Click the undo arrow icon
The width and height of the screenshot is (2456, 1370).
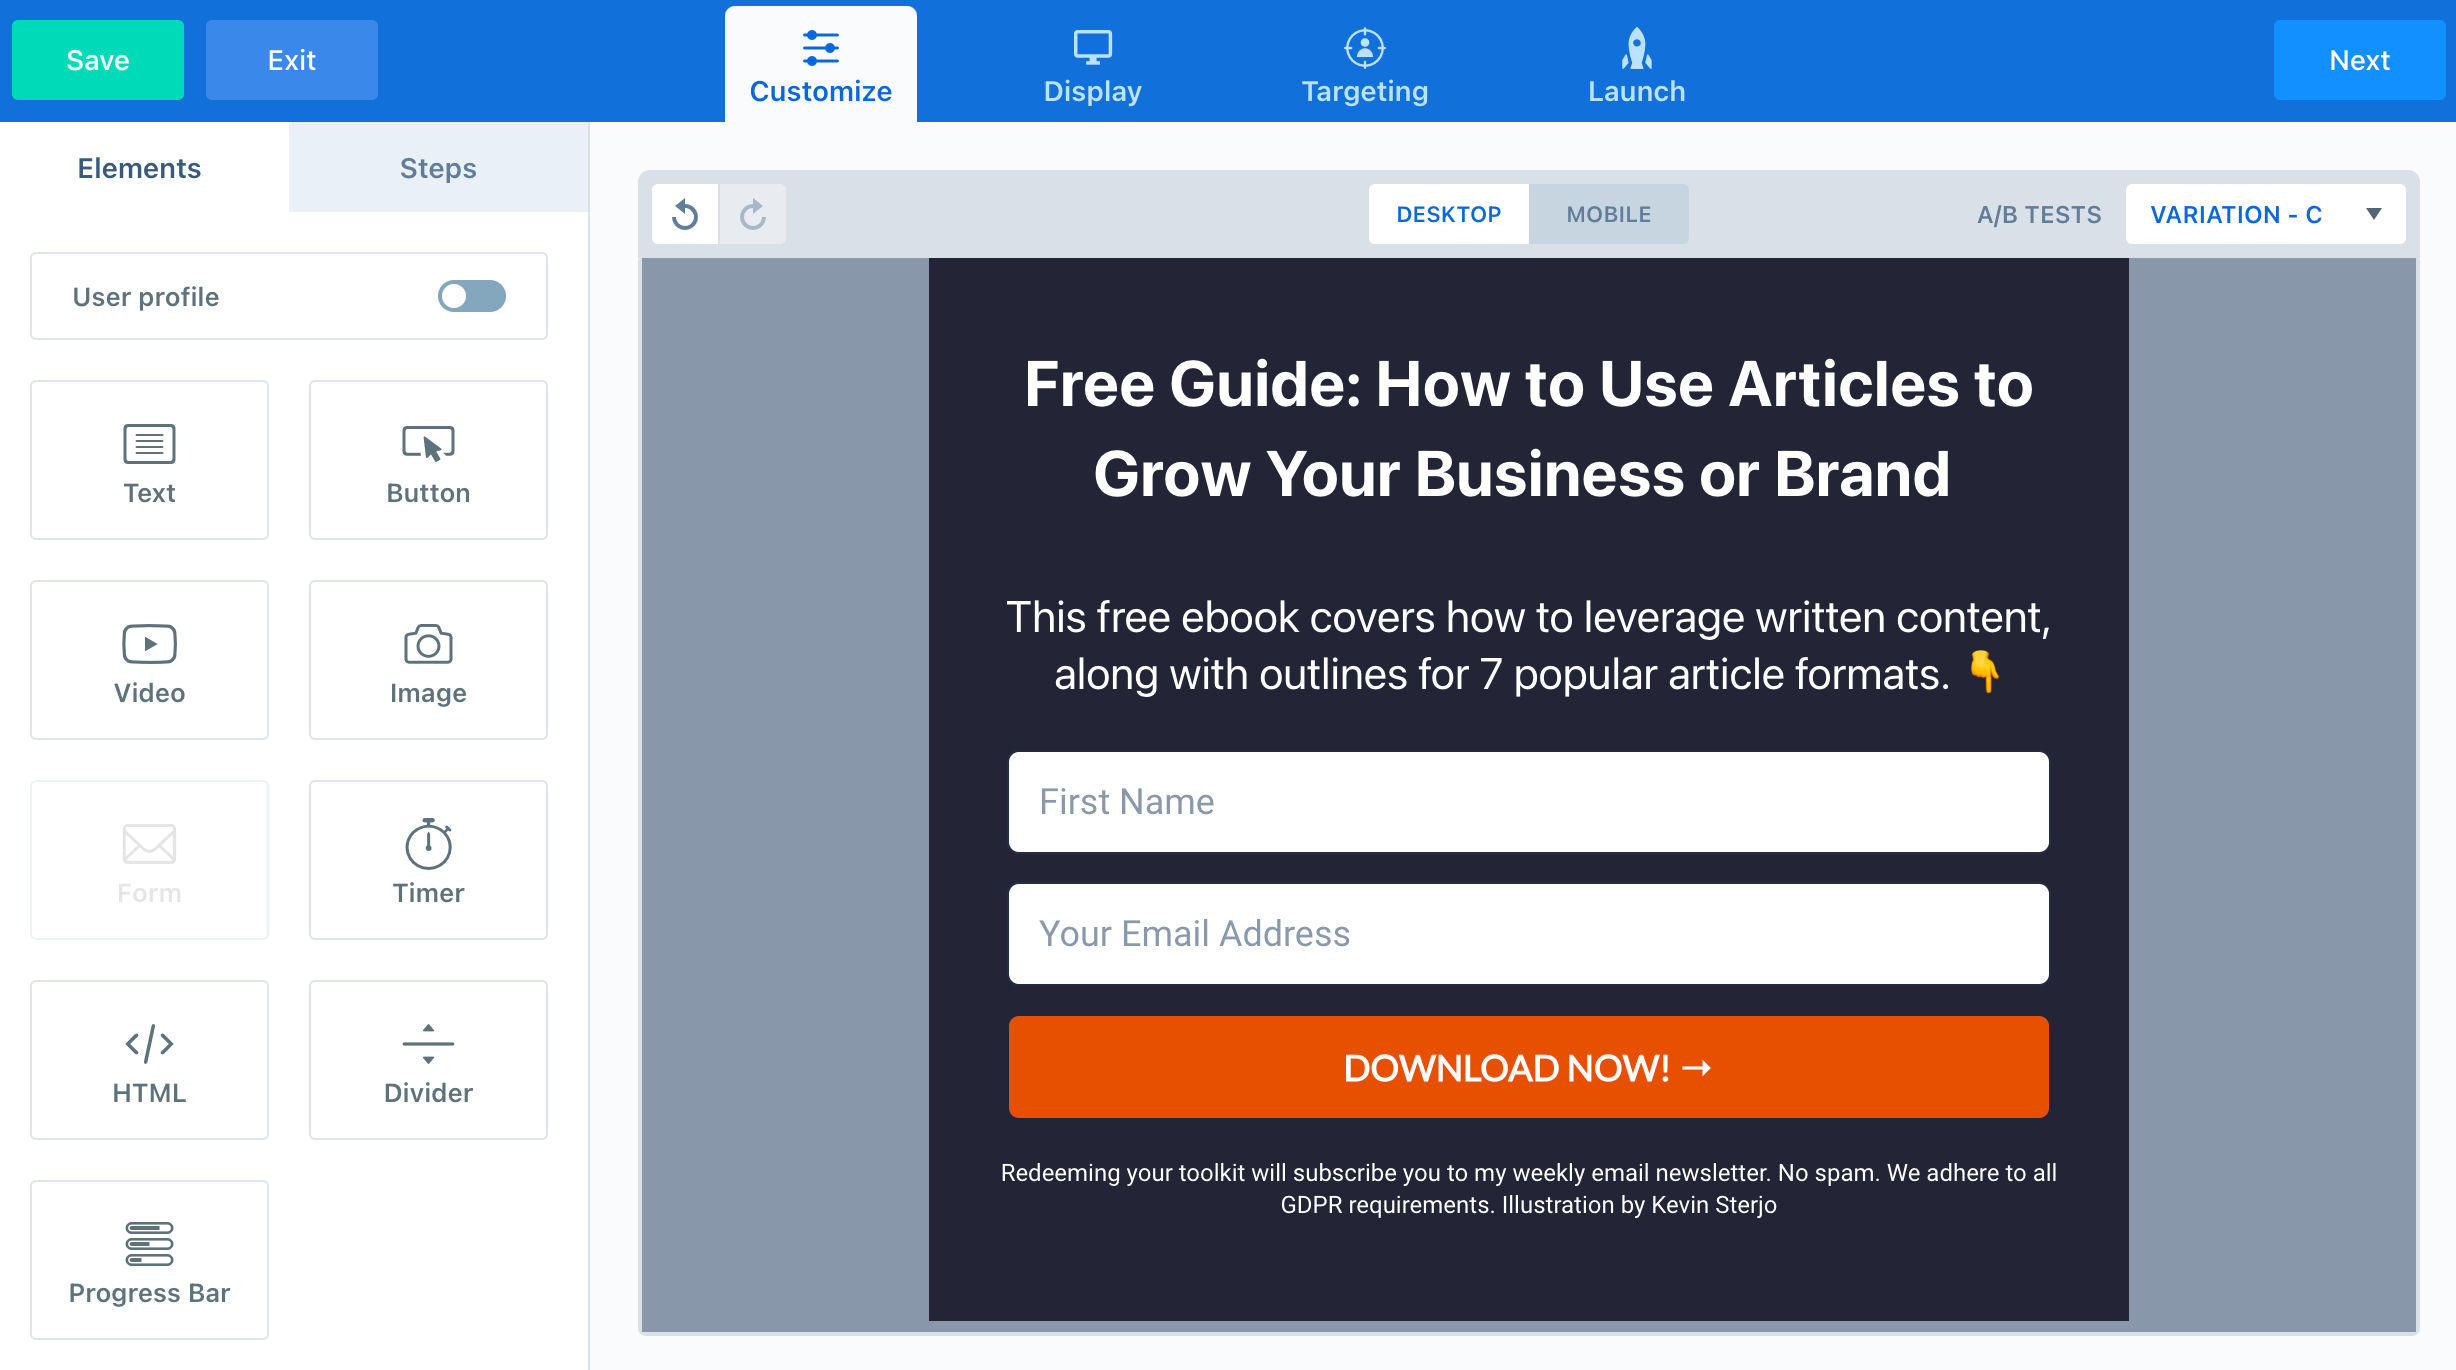click(685, 214)
